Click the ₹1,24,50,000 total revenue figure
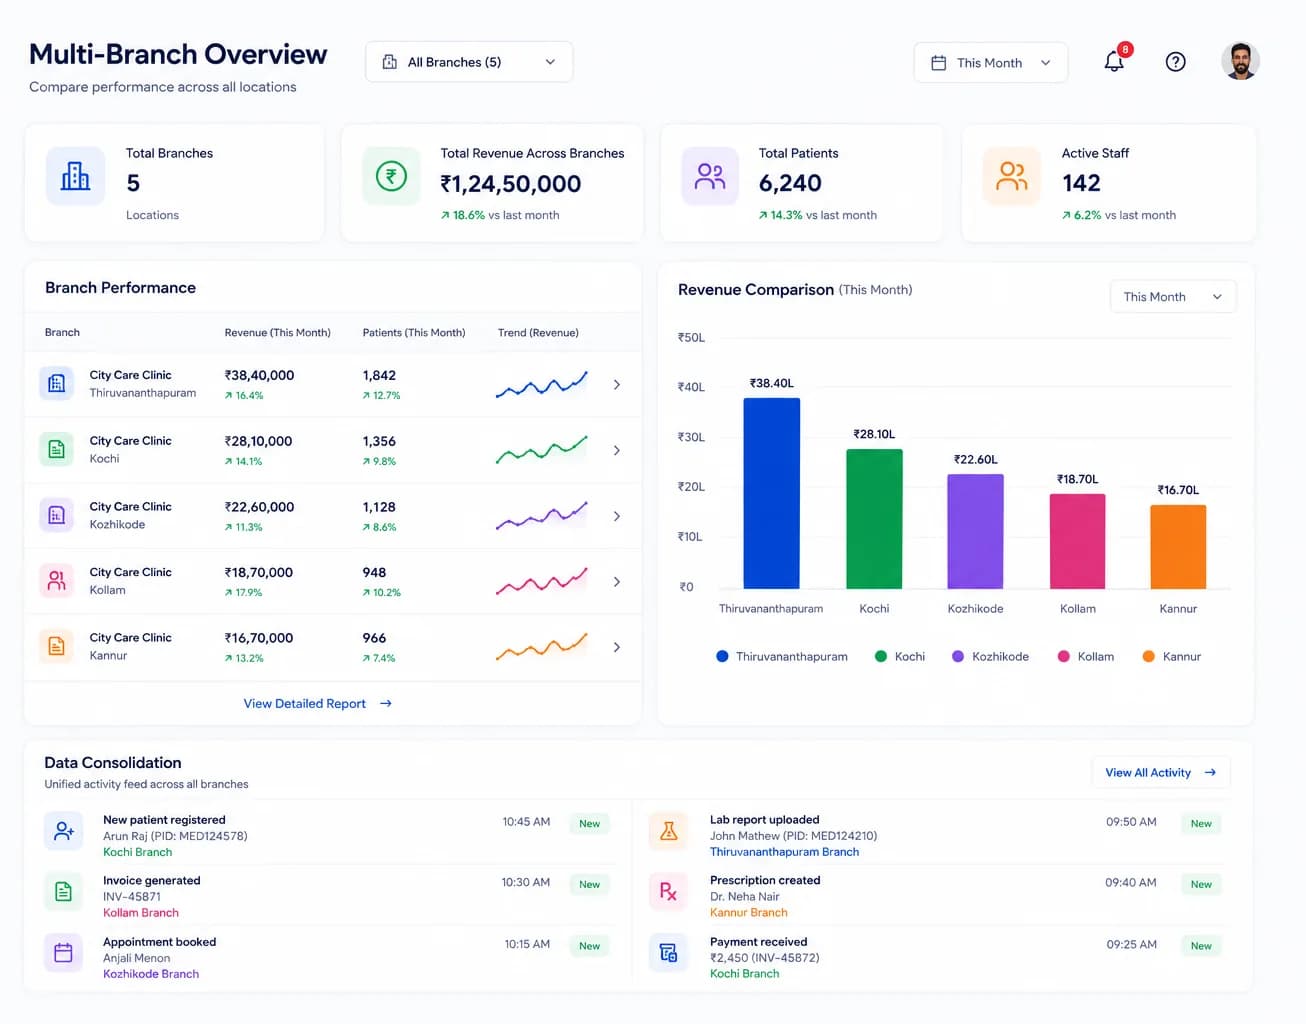Screen dimensions: 1306x1024 tap(511, 184)
